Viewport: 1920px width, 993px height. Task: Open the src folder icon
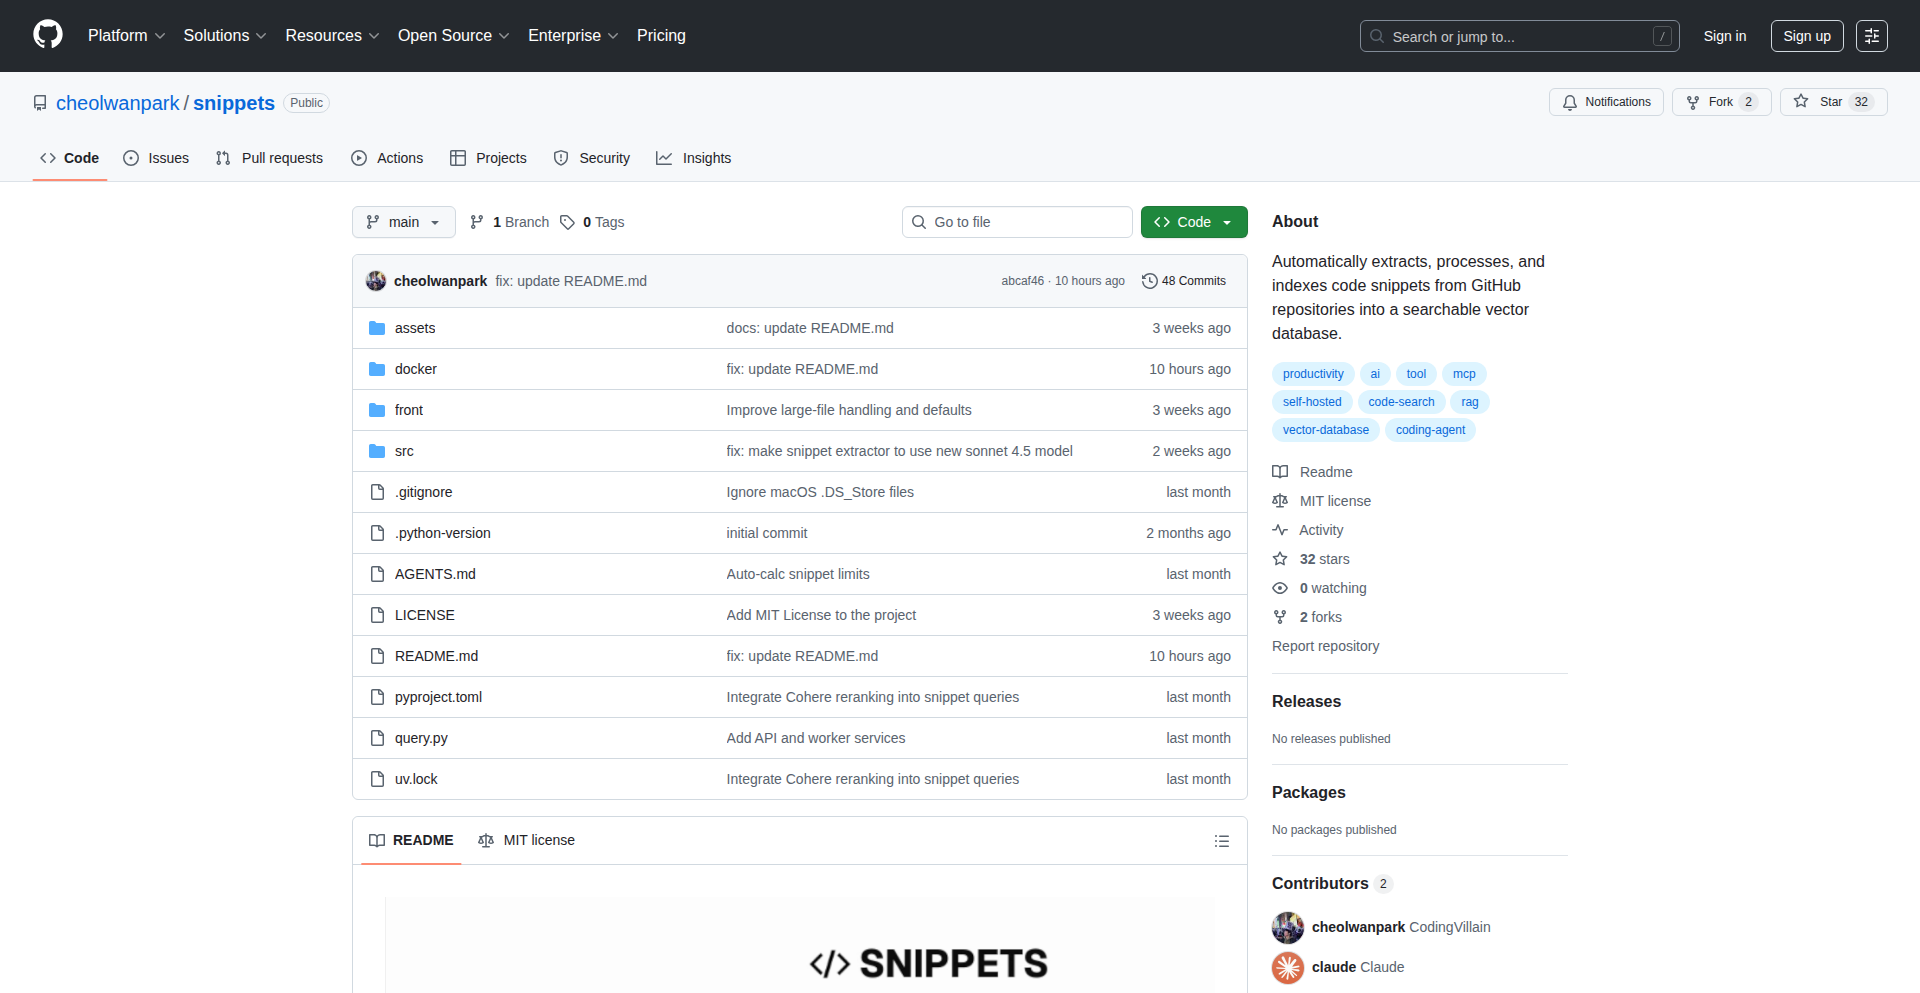[x=377, y=451]
